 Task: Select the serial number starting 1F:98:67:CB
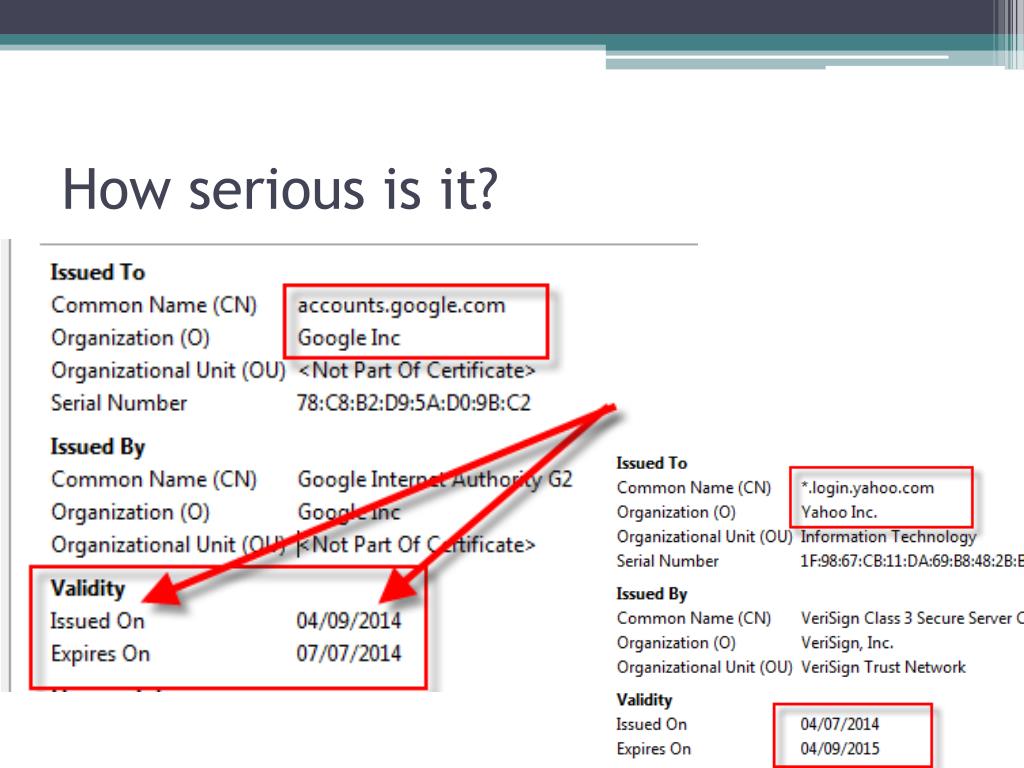912,561
